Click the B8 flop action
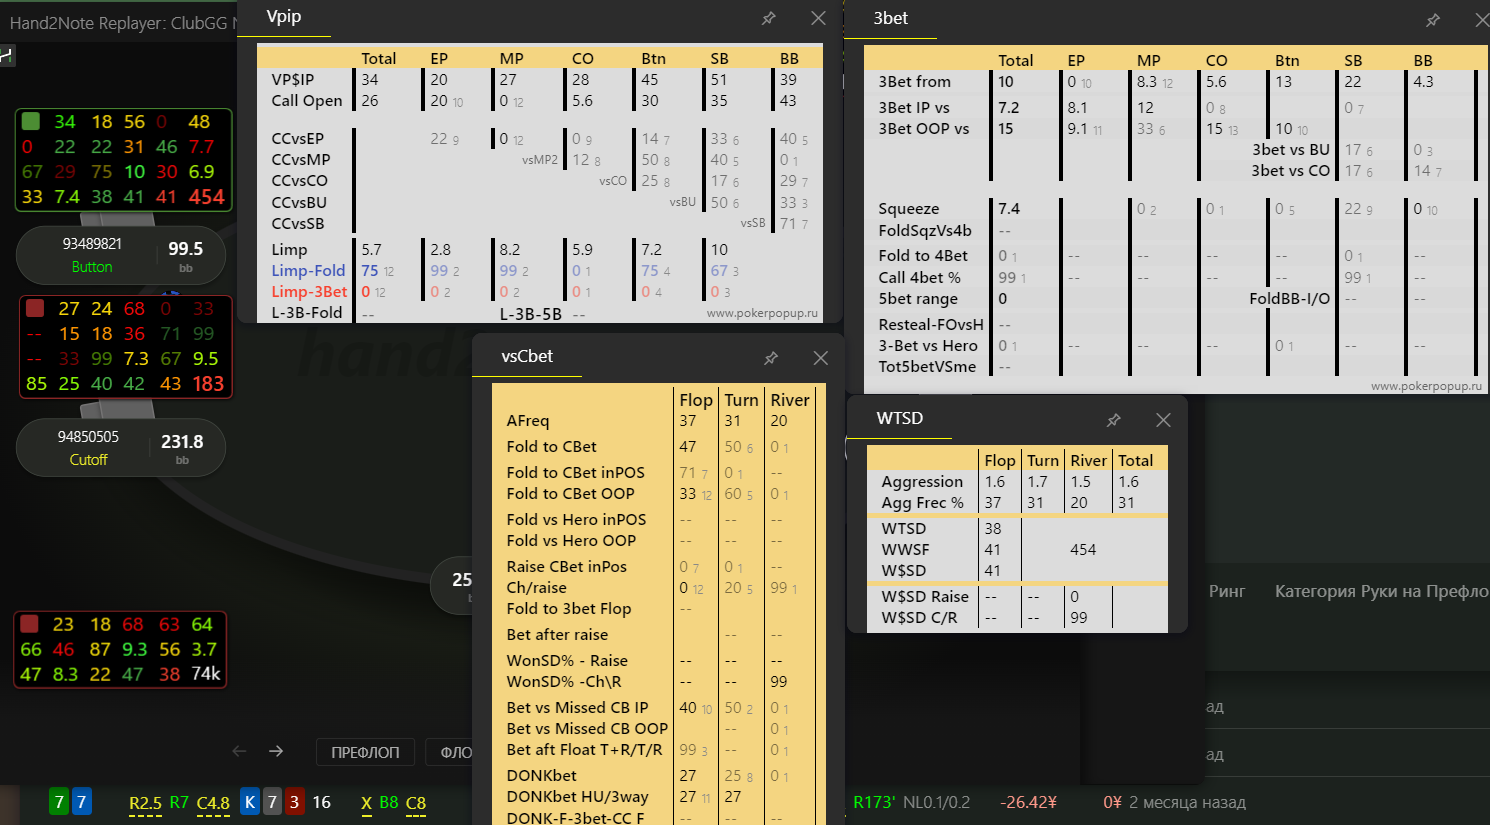The image size is (1490, 825). [389, 802]
